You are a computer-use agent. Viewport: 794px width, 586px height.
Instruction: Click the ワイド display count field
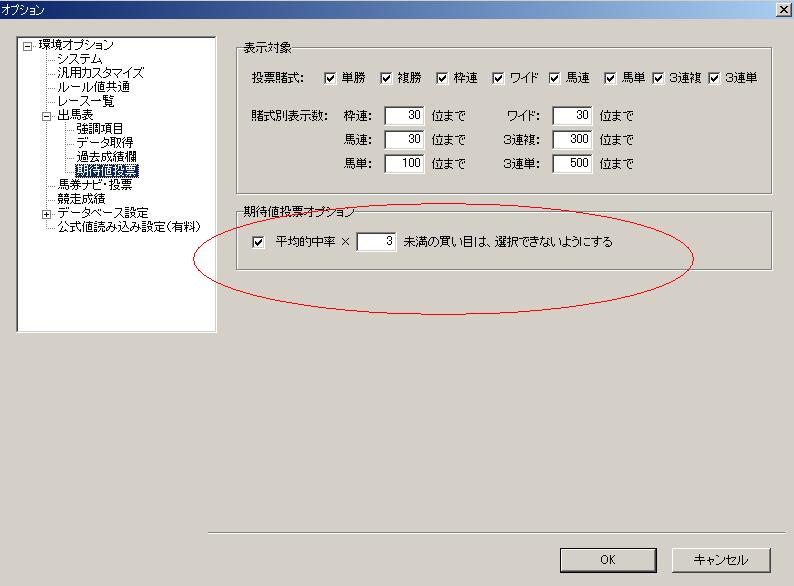click(572, 115)
